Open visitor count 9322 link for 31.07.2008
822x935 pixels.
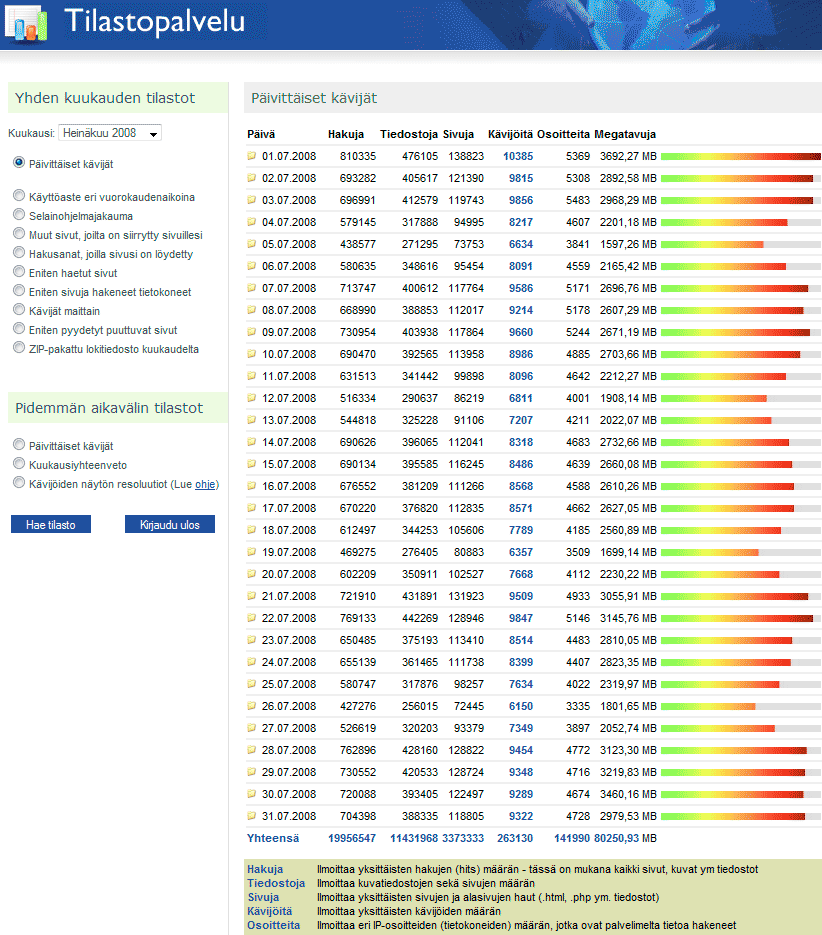[x=521, y=816]
